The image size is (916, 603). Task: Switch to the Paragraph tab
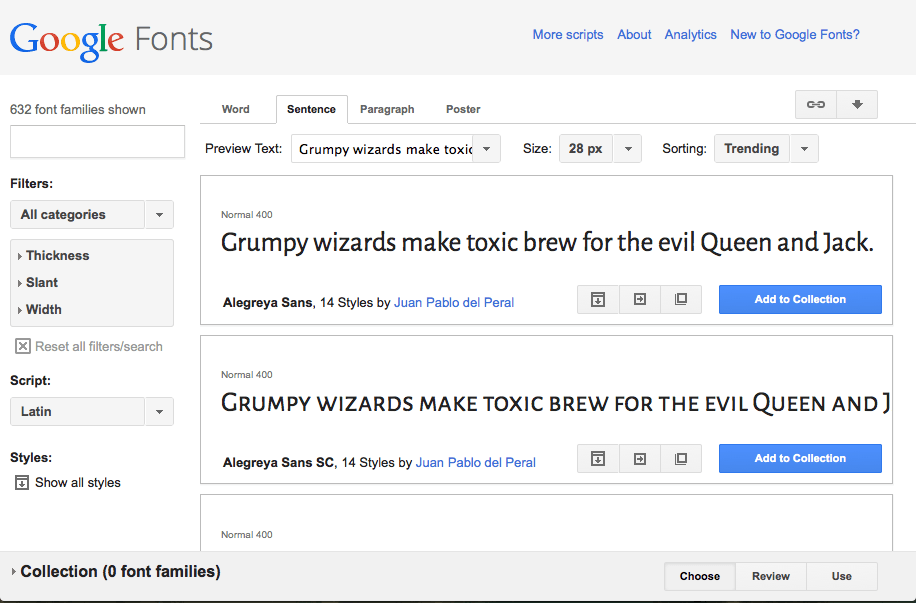[x=387, y=109]
